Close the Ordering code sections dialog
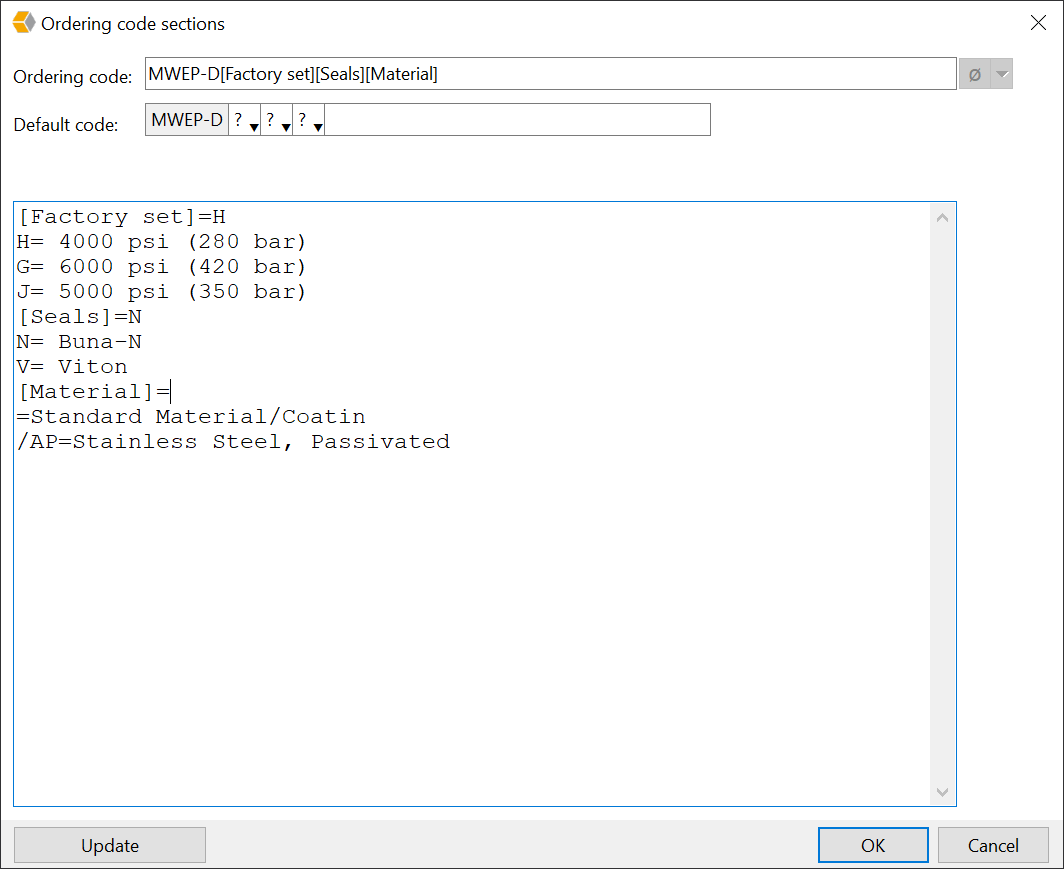Image resolution: width=1064 pixels, height=869 pixels. coord(1038,22)
